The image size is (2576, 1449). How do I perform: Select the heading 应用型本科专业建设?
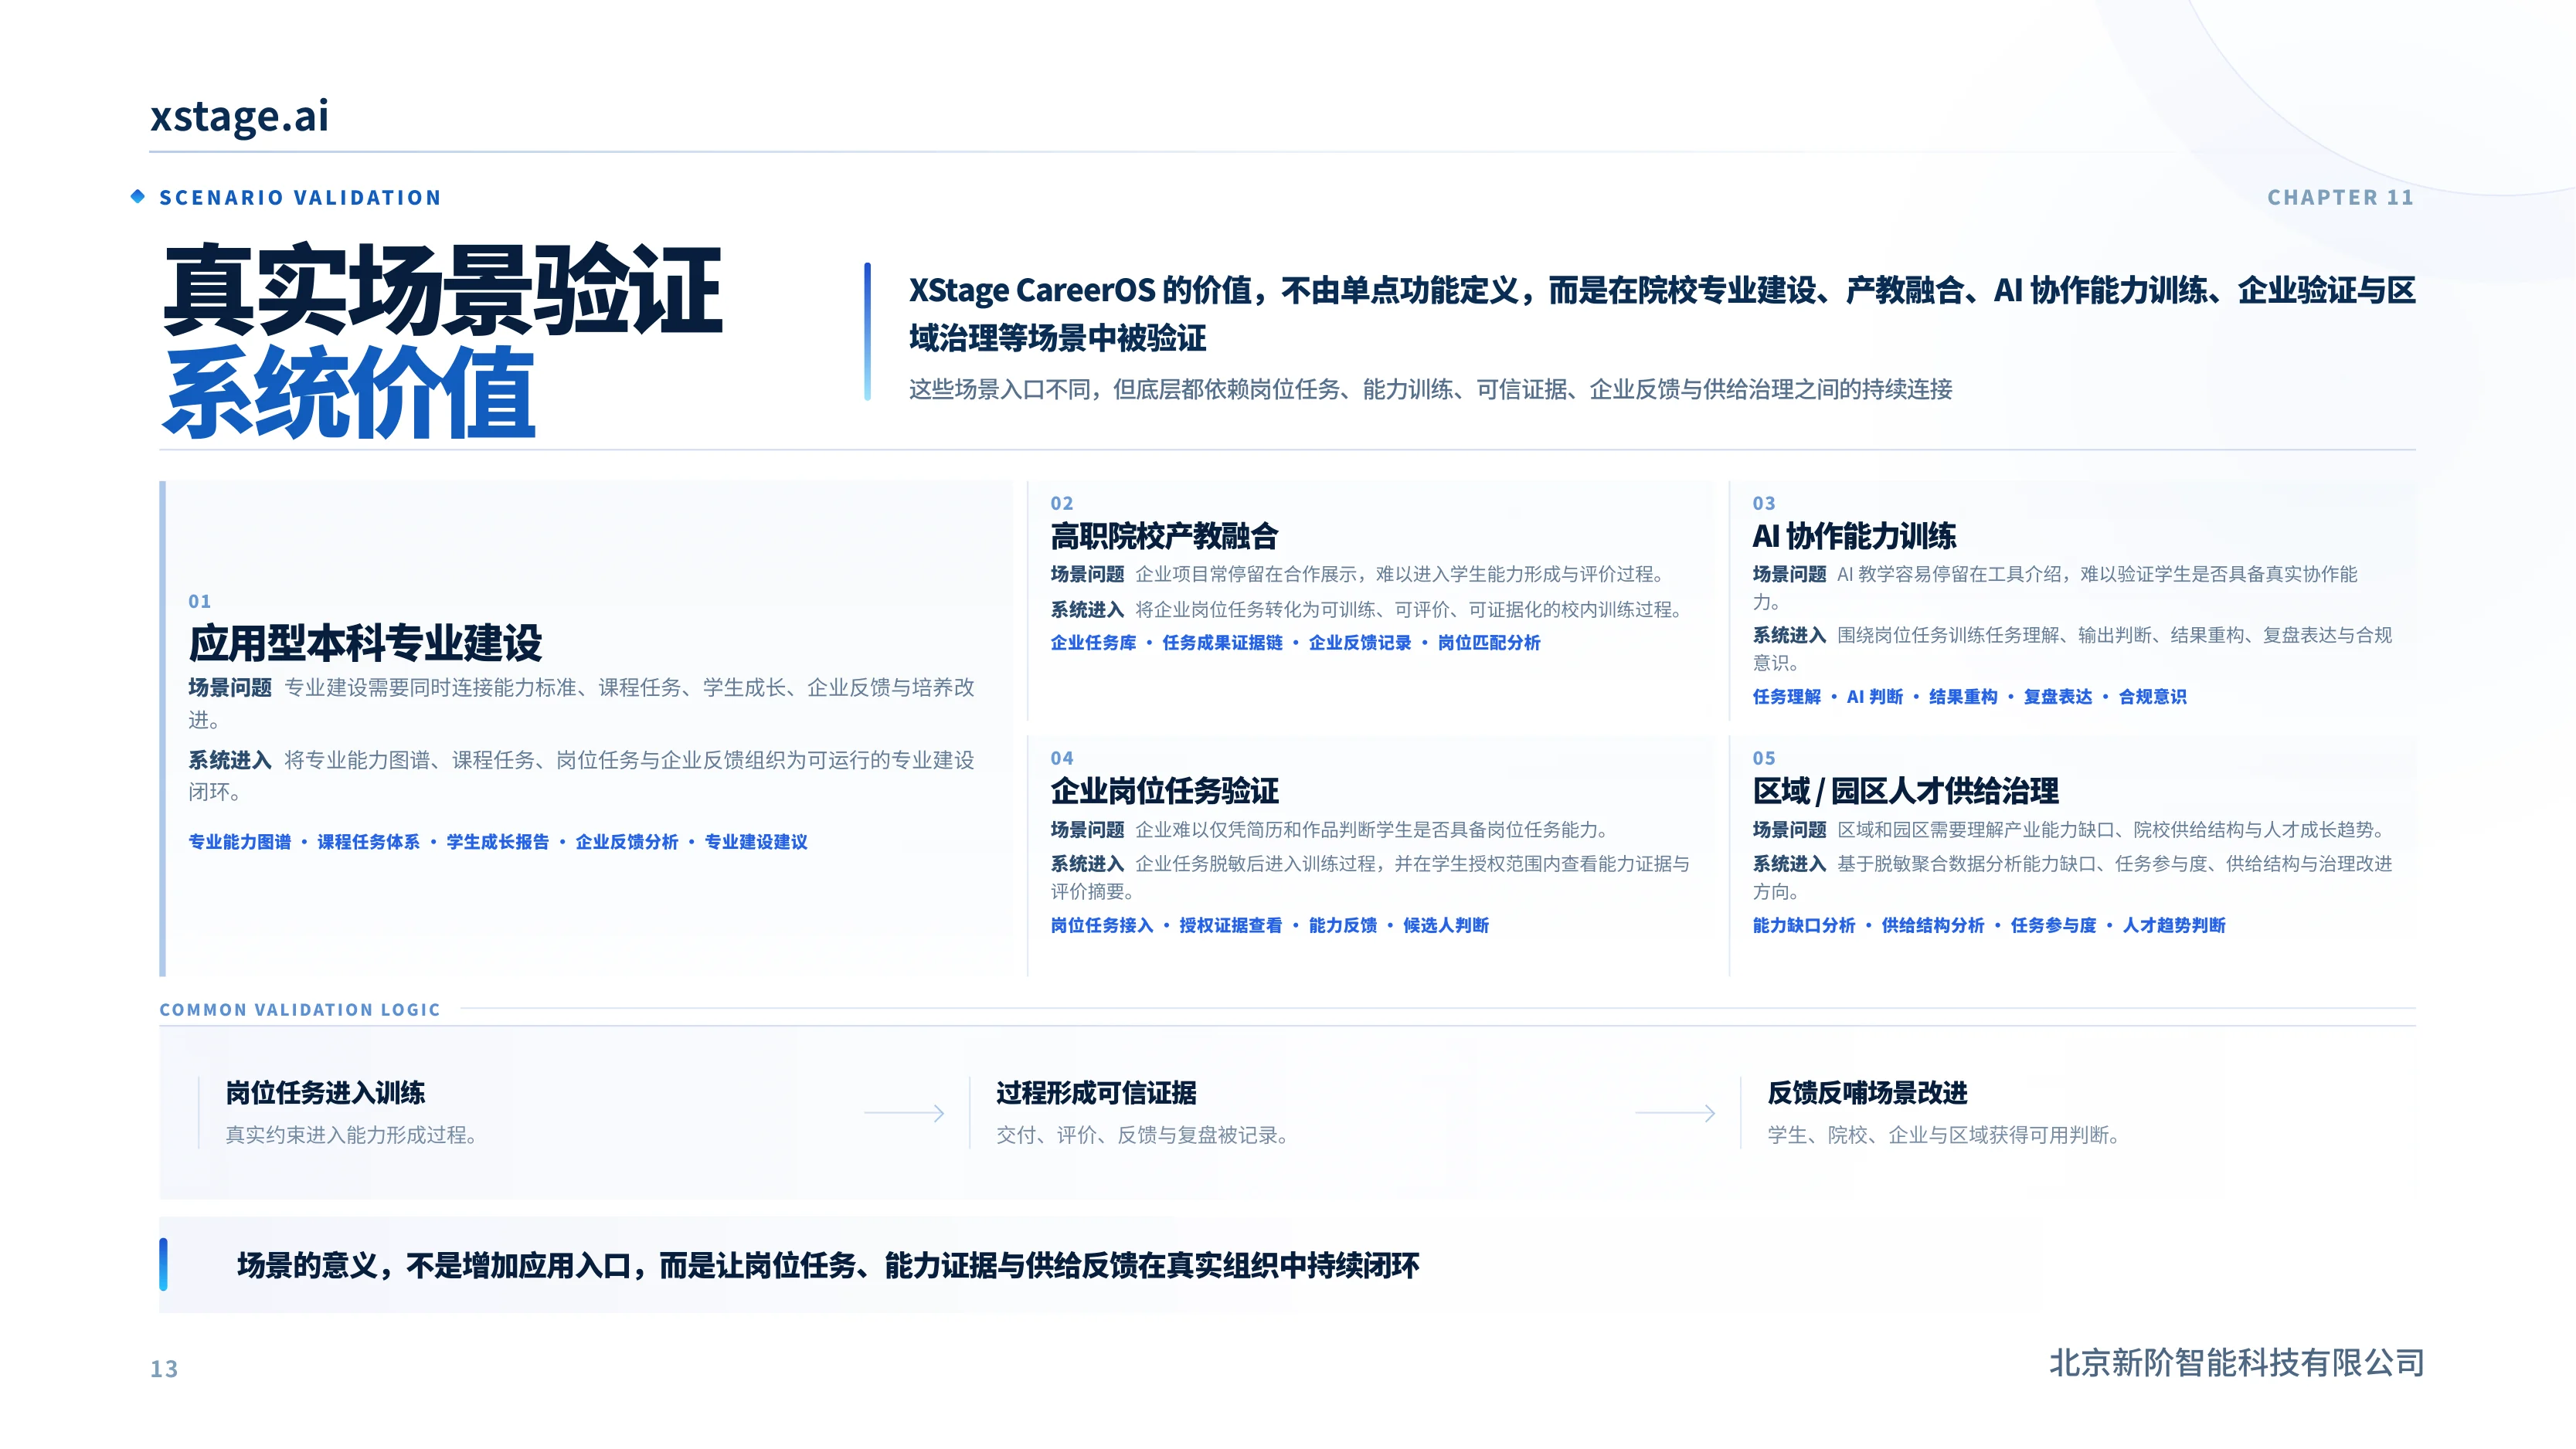coord(365,643)
